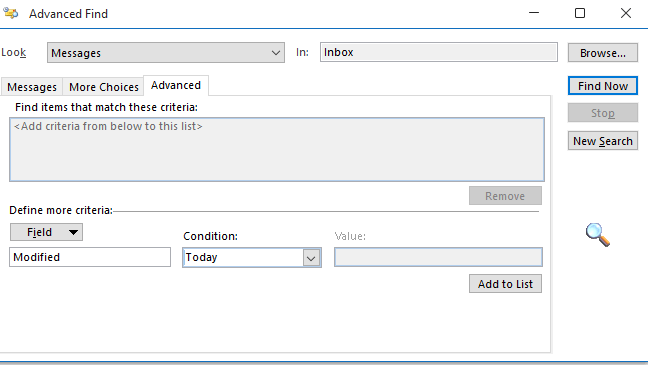Open the Look for Messages dropdown
The height and width of the screenshot is (365, 648).
coord(166,52)
